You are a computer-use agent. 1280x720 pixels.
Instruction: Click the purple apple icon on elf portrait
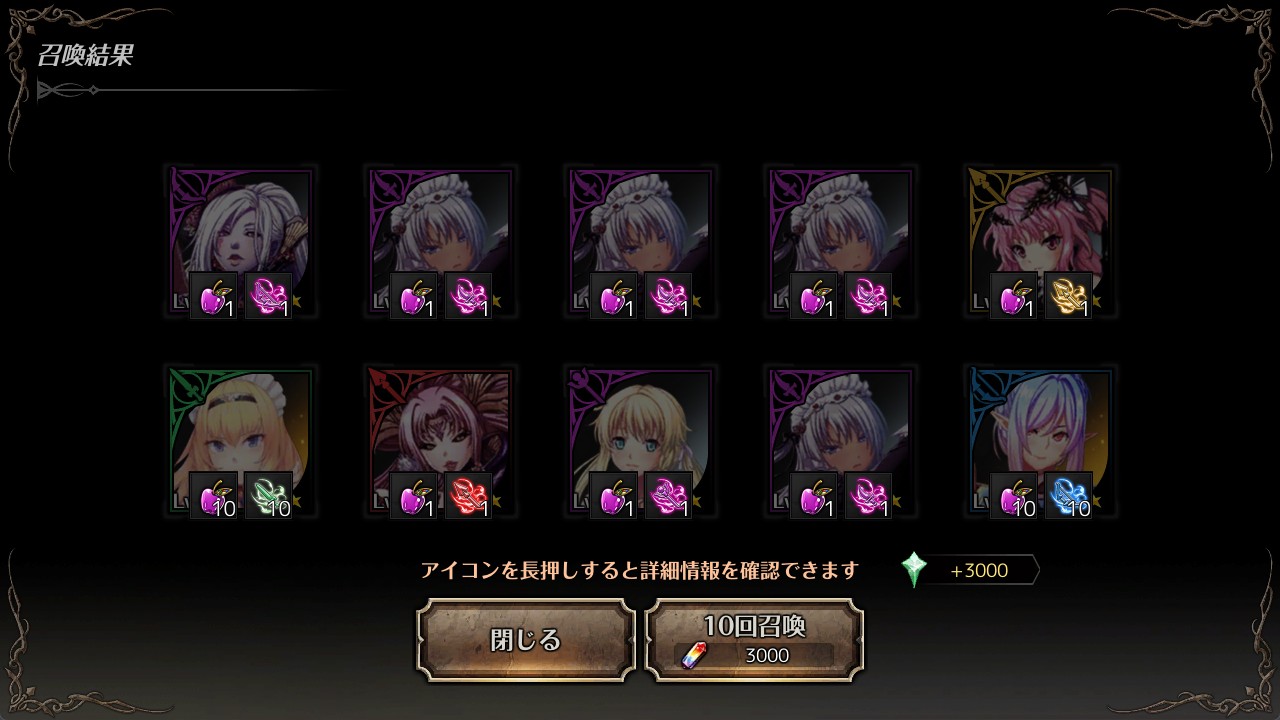(1014, 496)
